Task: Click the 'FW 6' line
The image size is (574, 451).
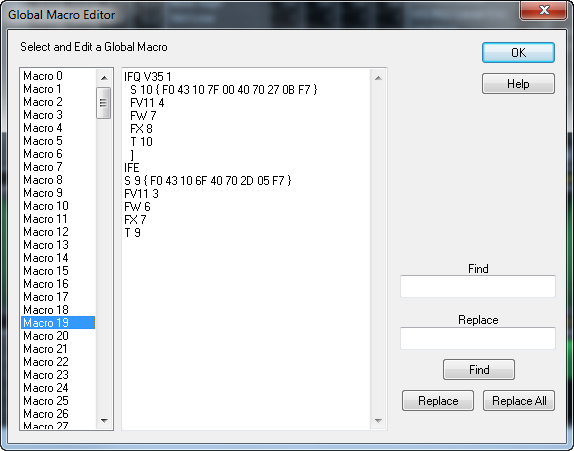Action: [138, 207]
